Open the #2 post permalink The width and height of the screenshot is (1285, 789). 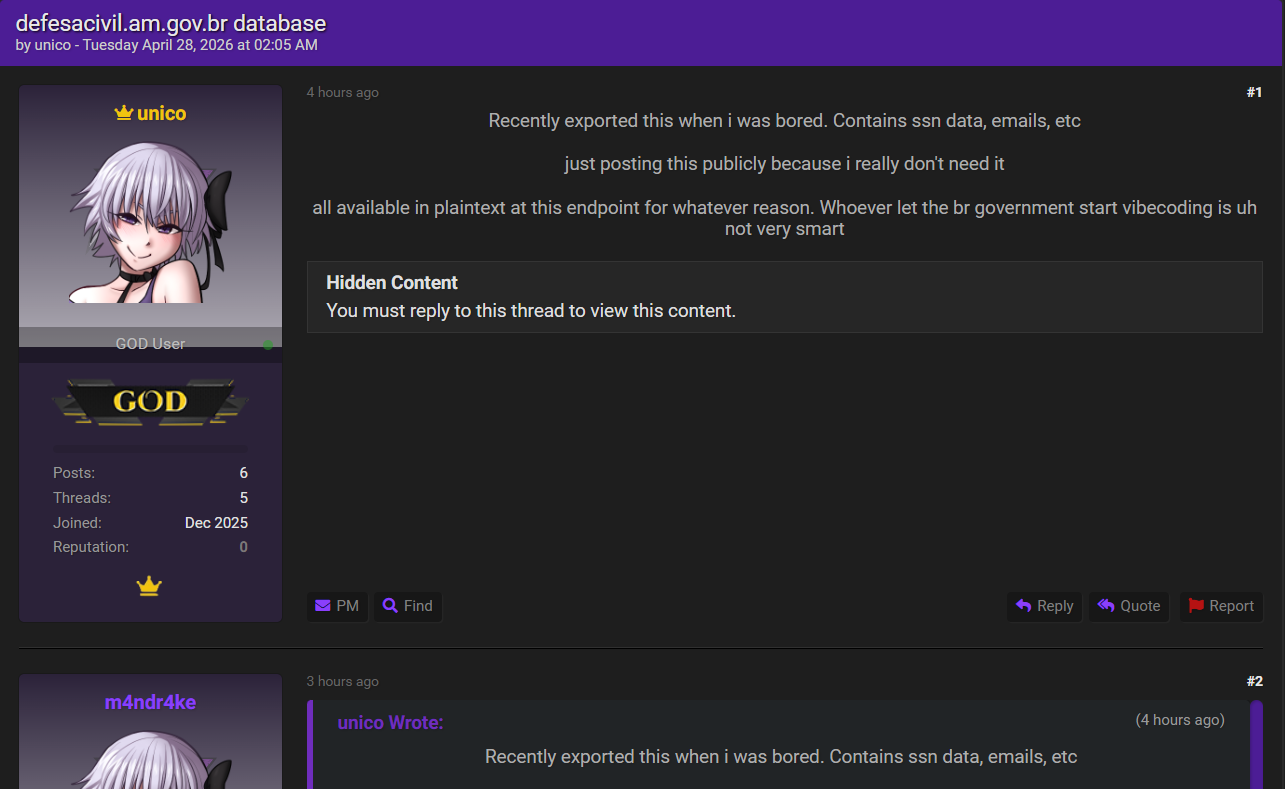1254,681
